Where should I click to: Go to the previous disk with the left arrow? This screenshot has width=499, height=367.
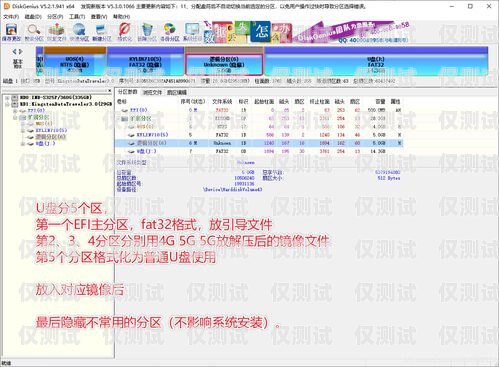14,52
